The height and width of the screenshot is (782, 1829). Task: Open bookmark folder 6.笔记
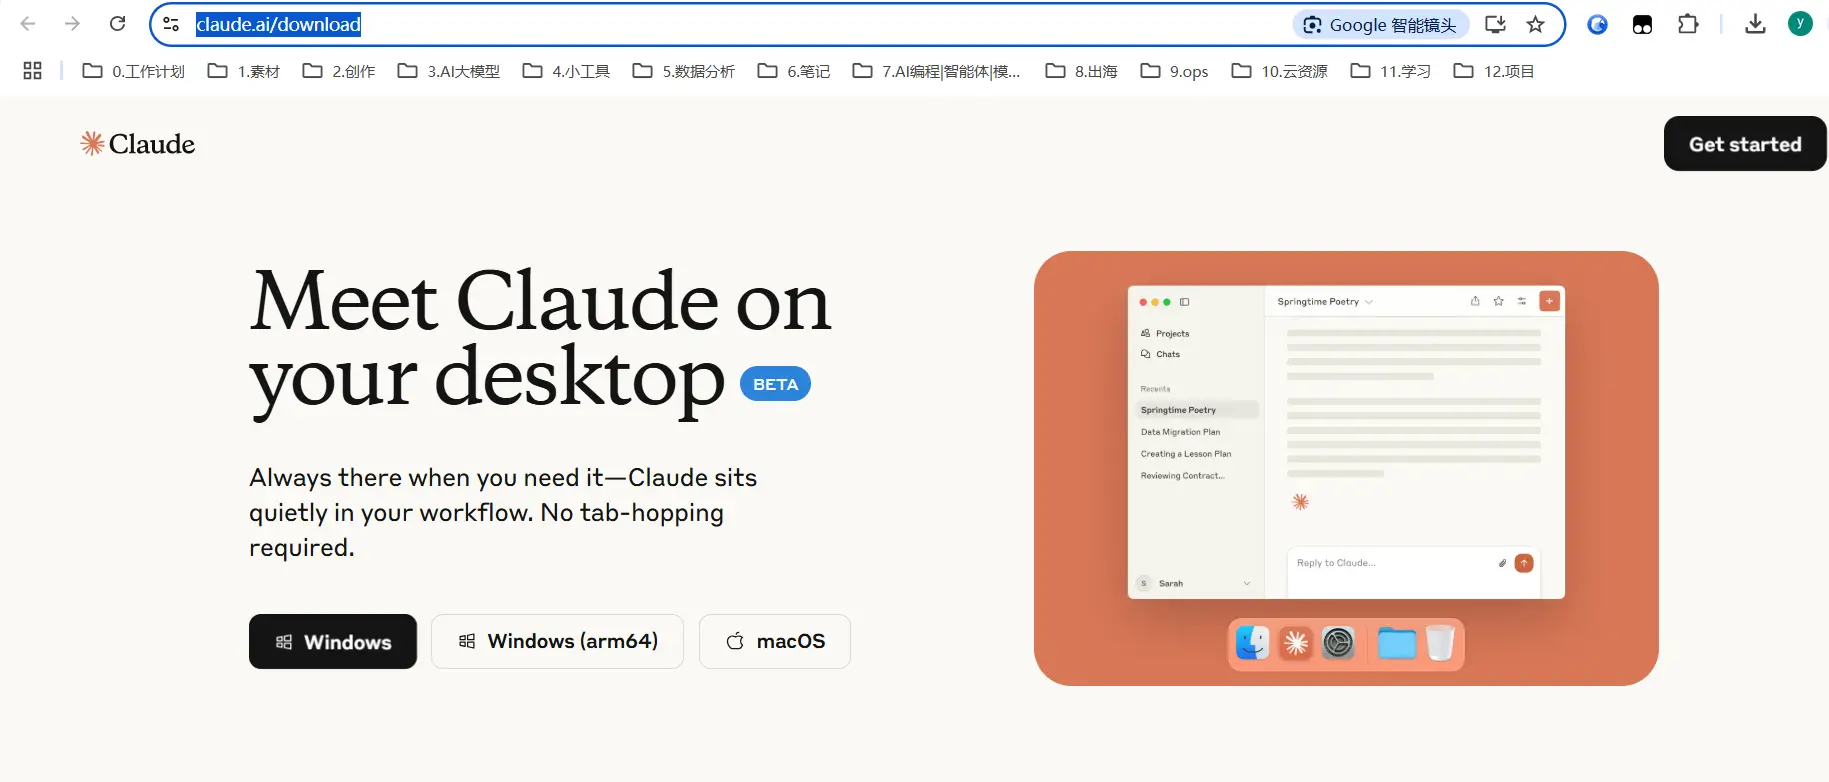[x=794, y=71]
